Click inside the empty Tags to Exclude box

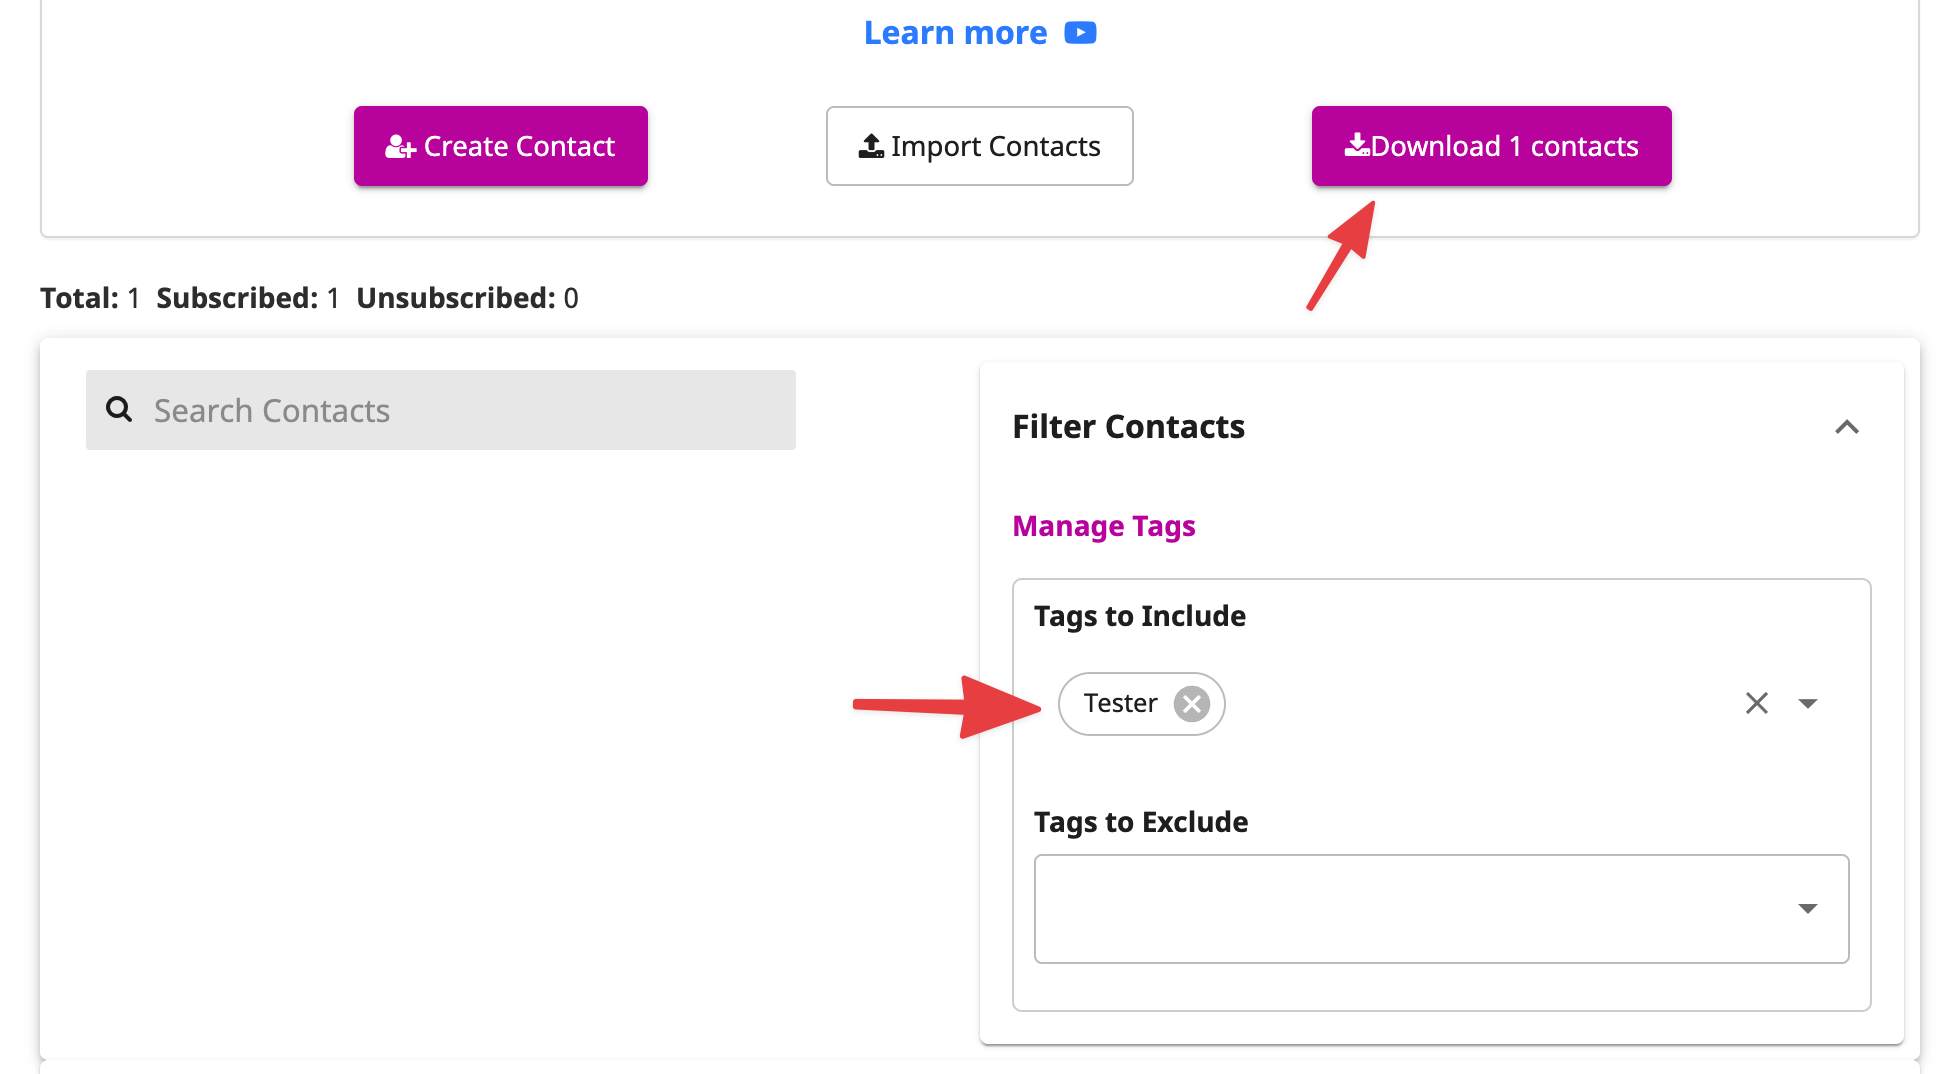1441,909
